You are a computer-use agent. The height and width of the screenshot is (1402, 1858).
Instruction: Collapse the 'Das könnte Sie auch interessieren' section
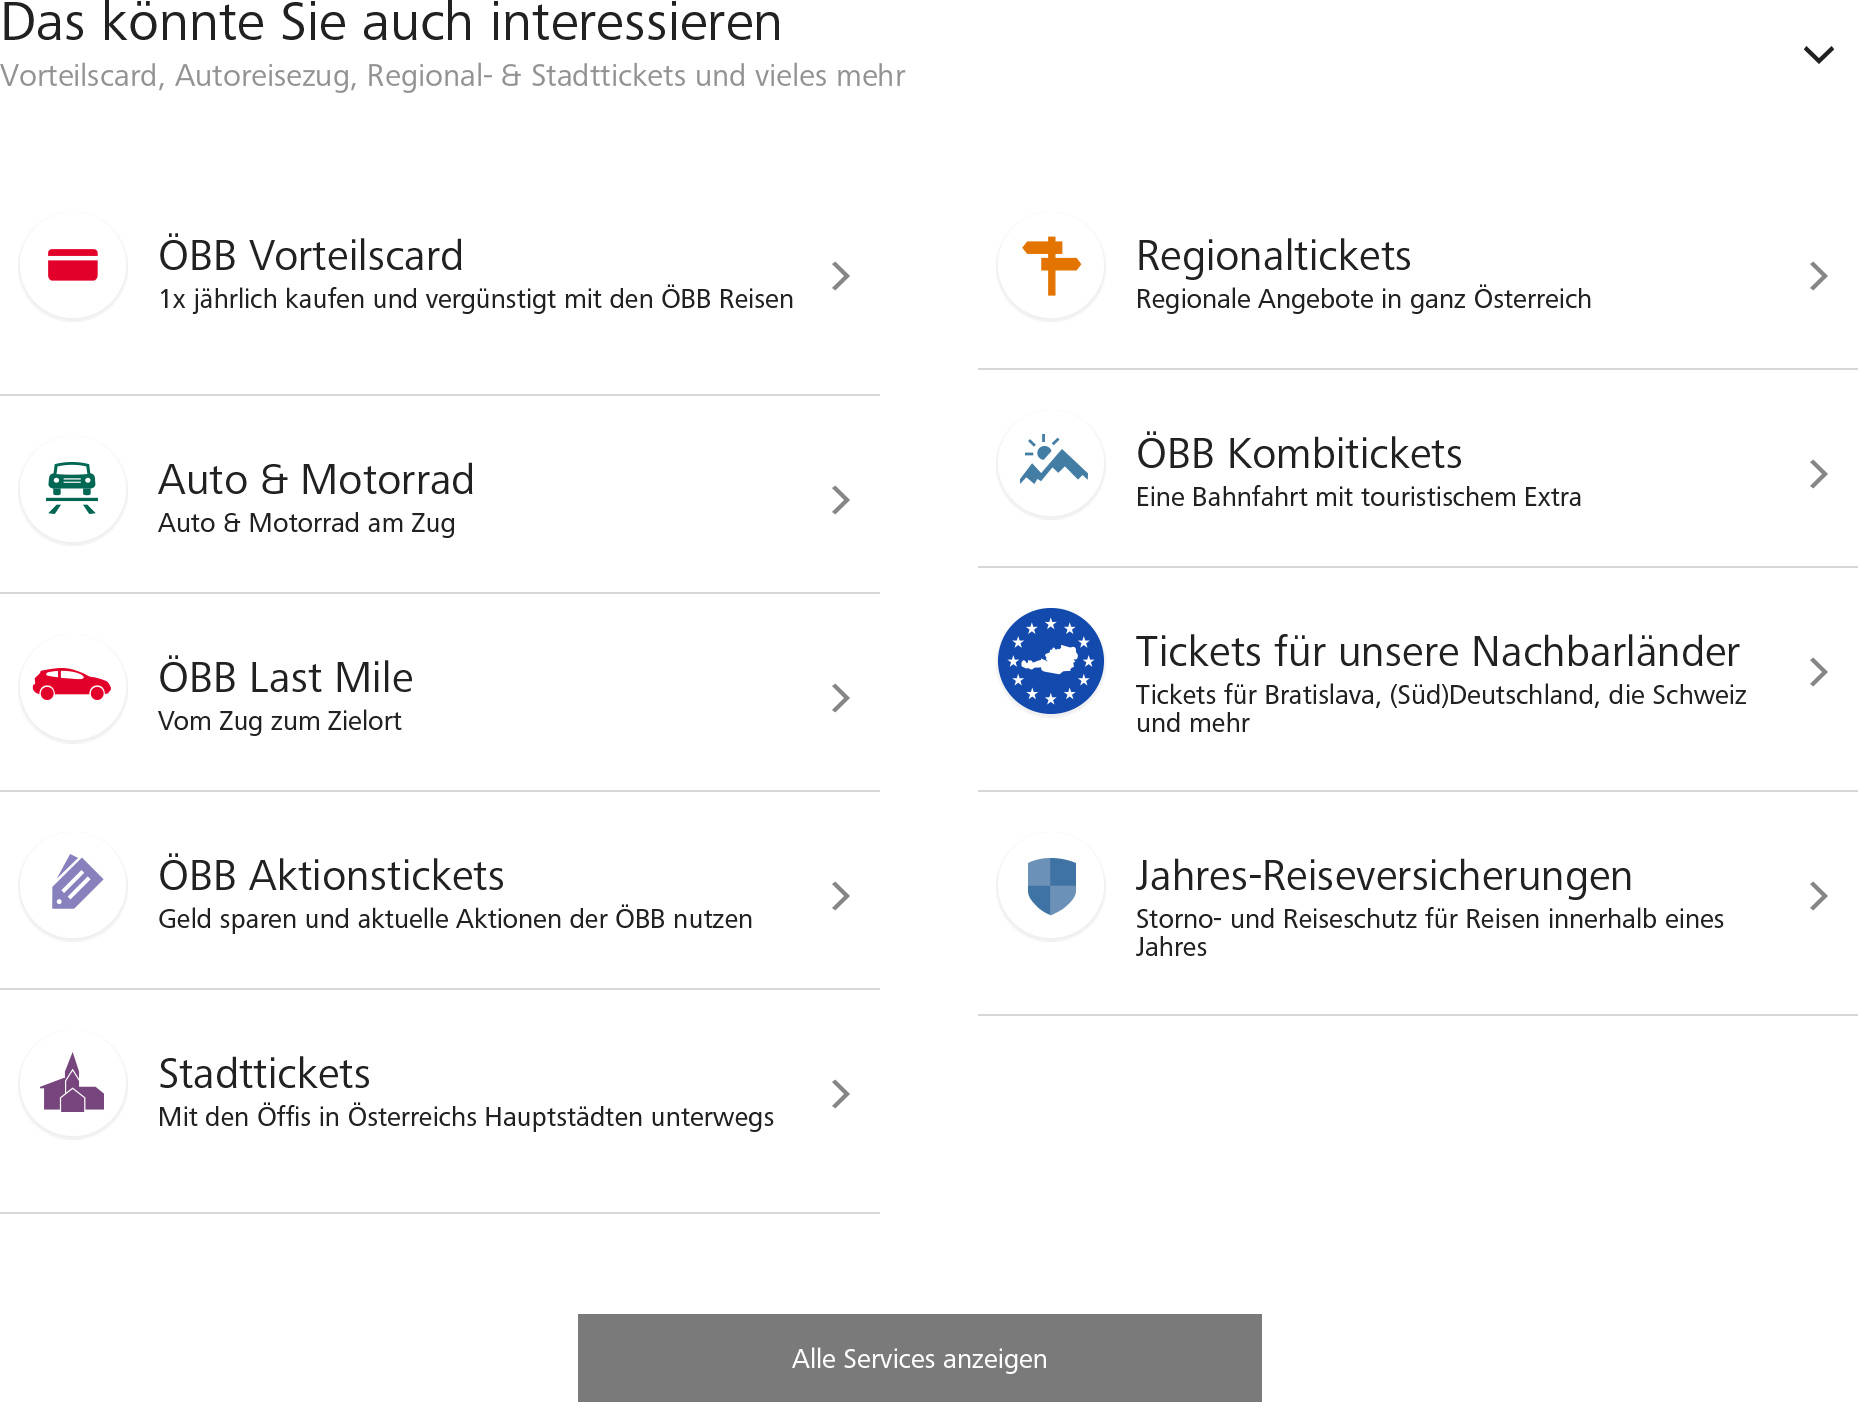(1818, 54)
